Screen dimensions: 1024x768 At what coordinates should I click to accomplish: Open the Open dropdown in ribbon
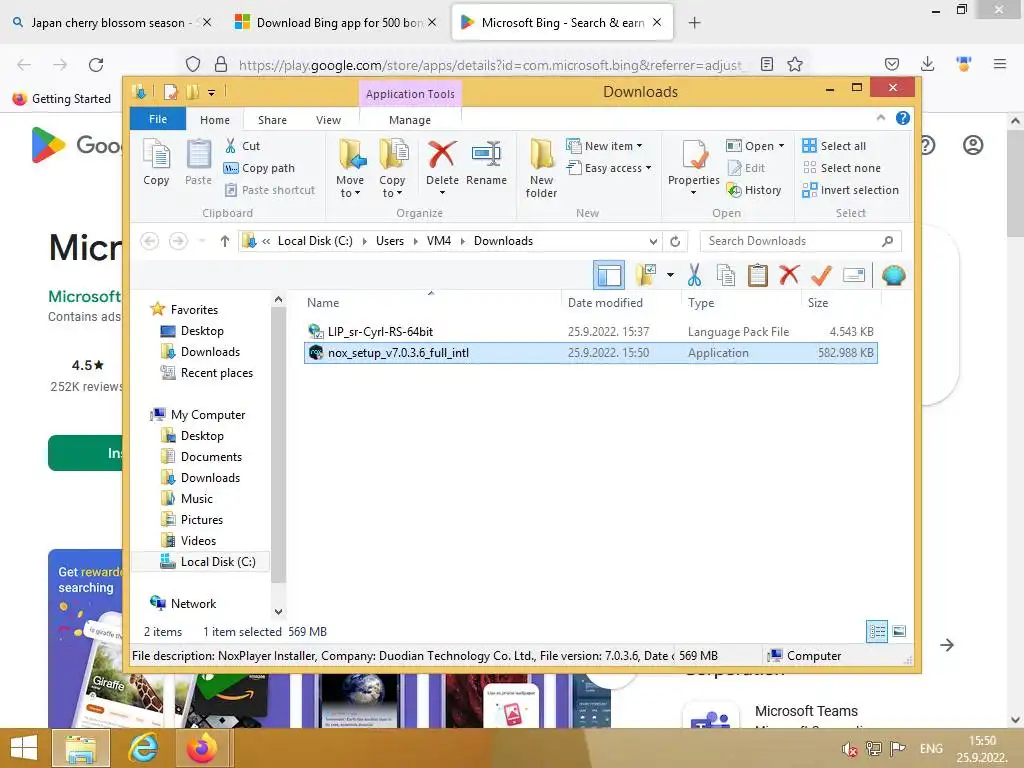pyautogui.click(x=755, y=146)
